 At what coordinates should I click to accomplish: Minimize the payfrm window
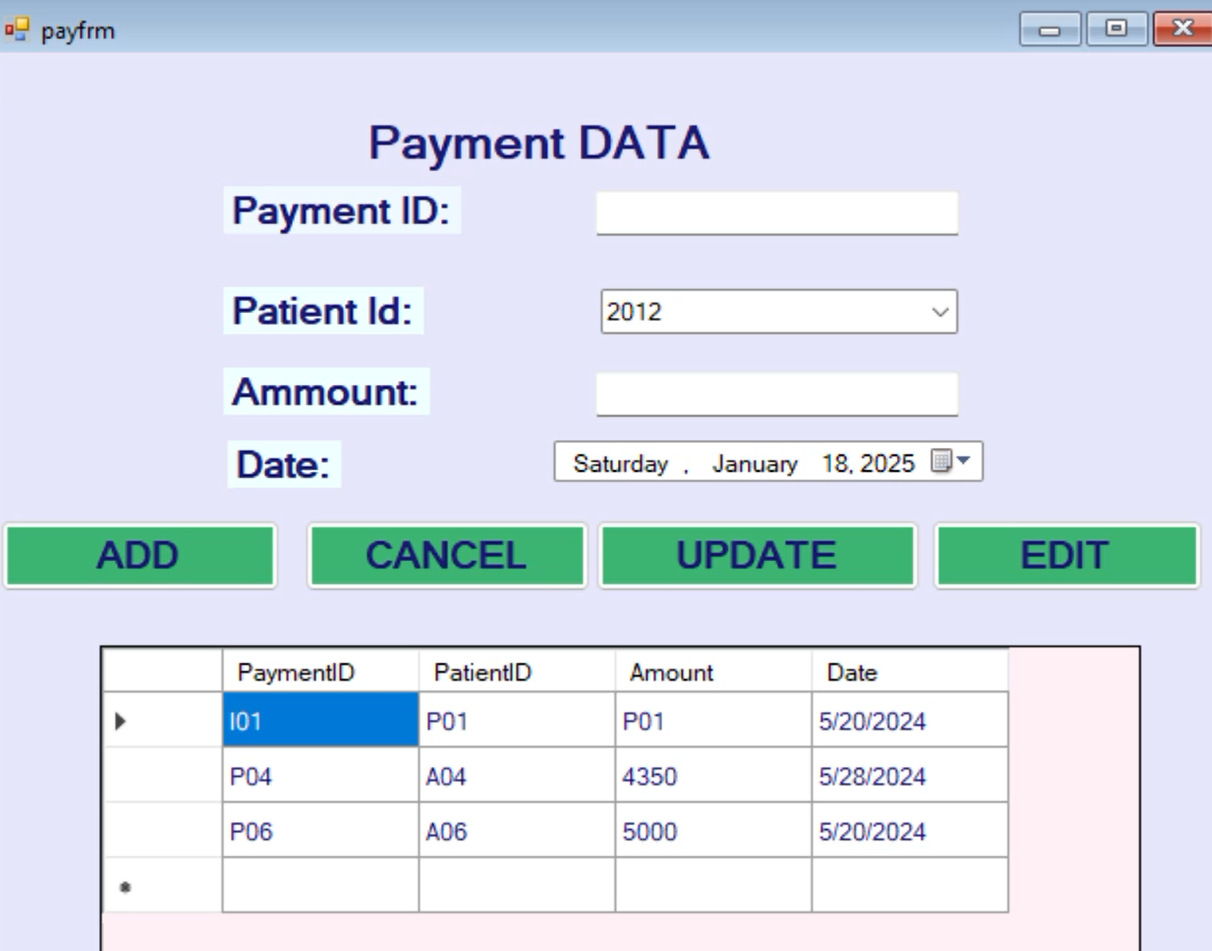coord(1050,29)
